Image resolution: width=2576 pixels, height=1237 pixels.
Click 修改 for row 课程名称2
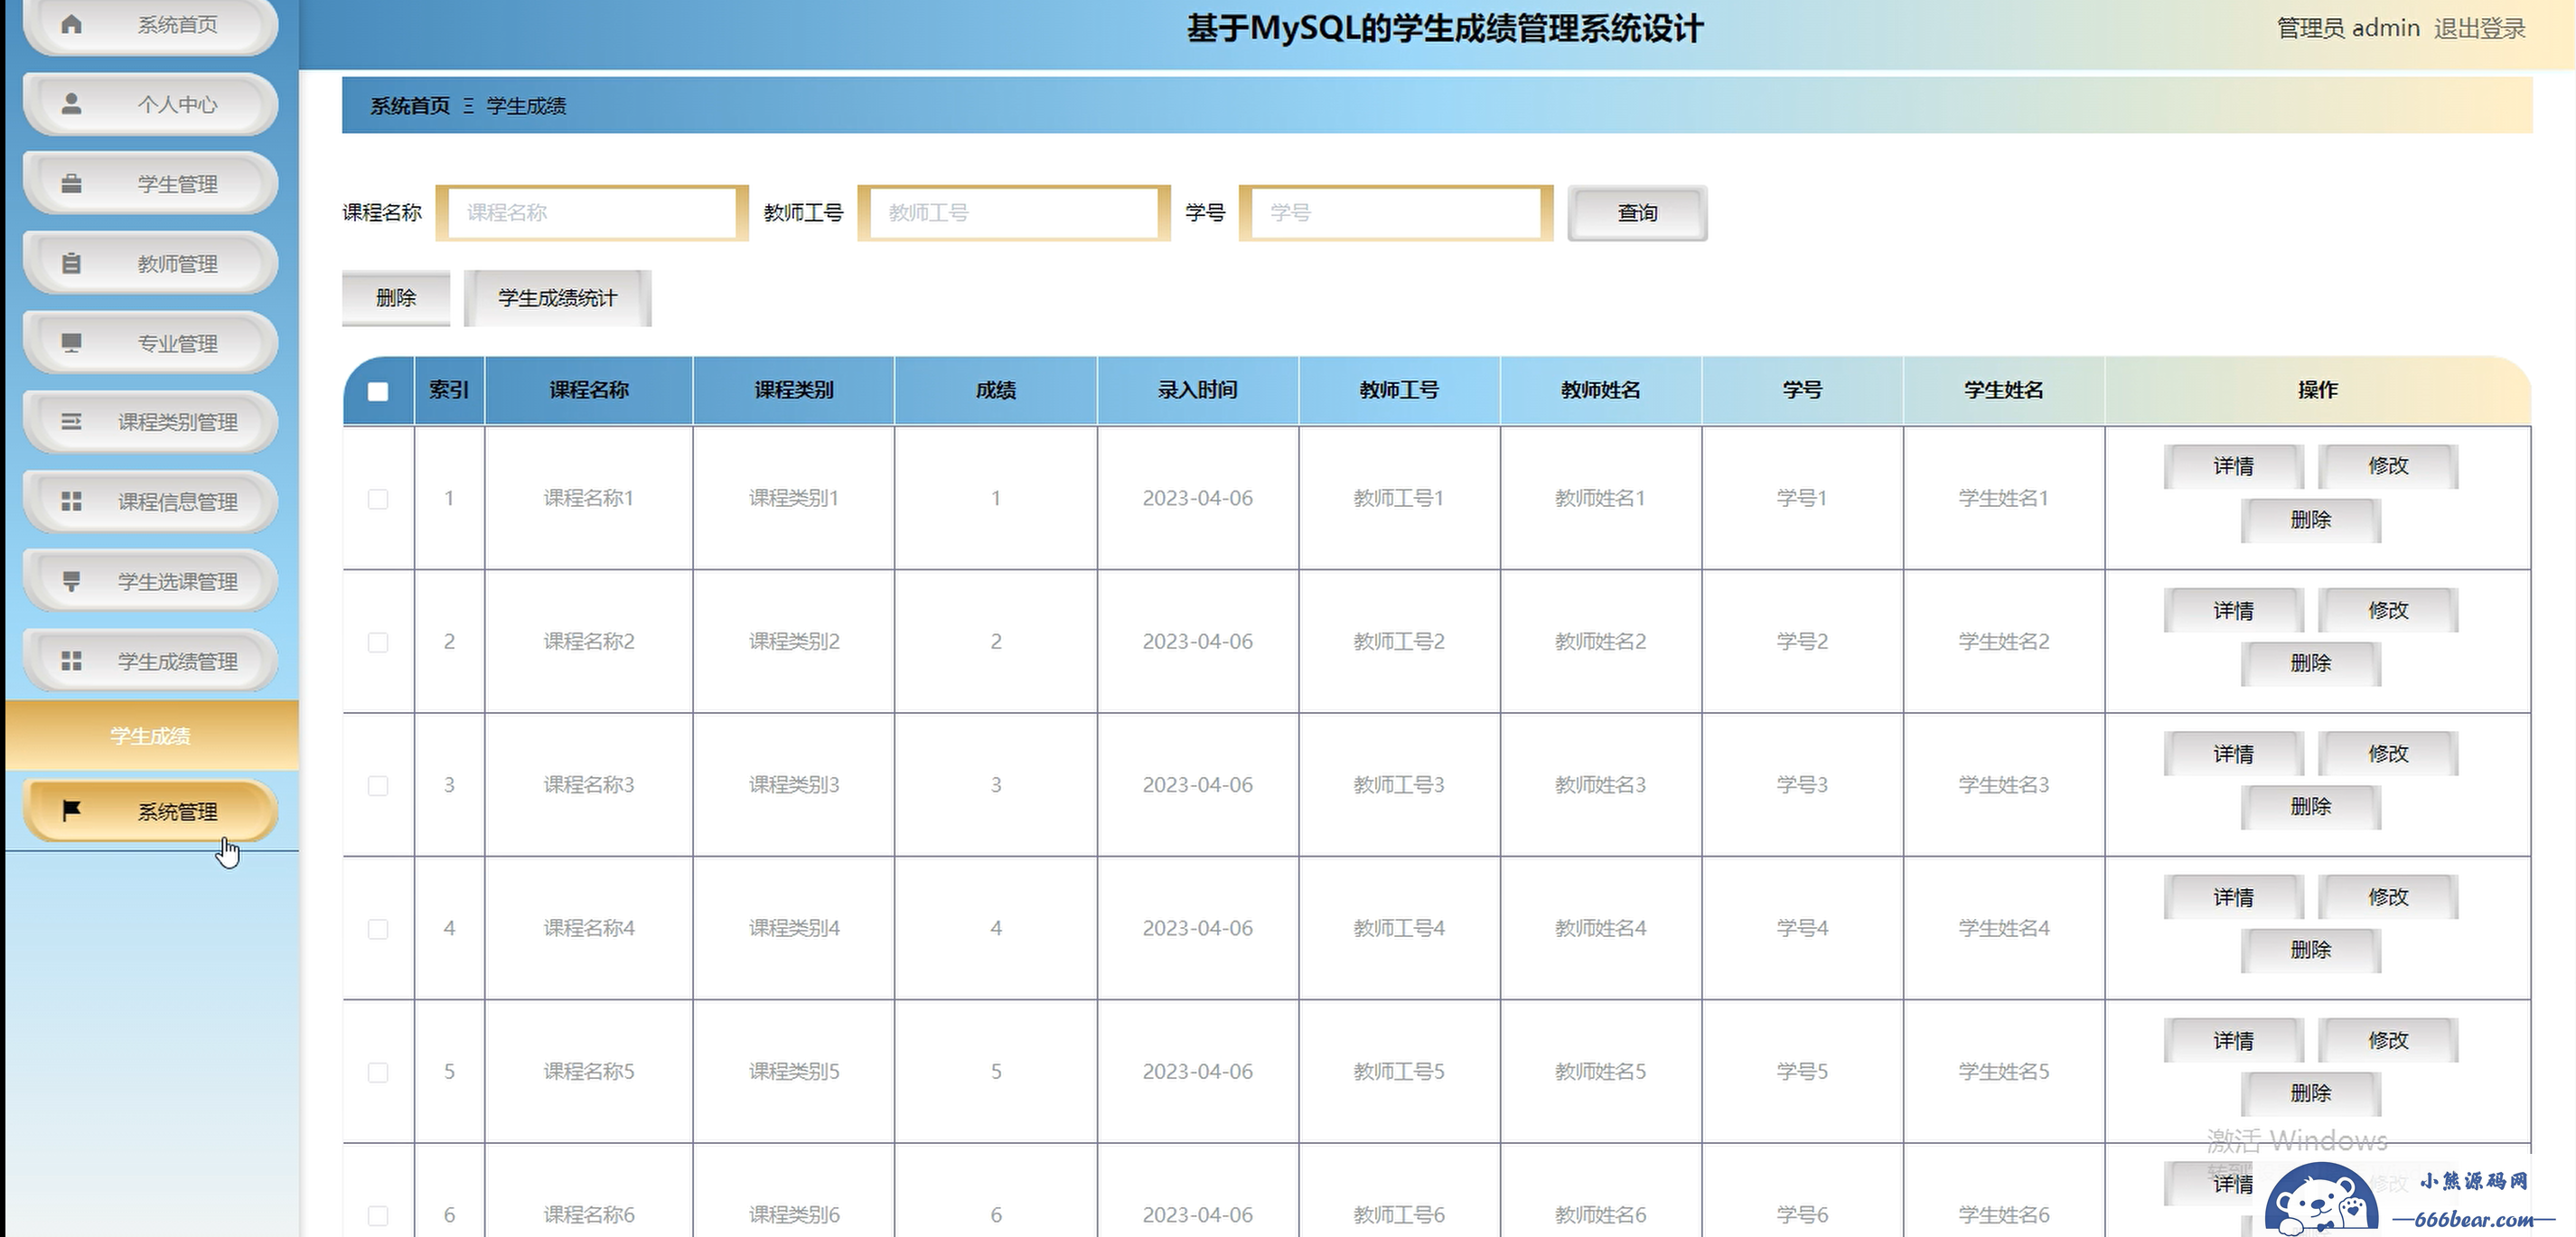coord(2388,610)
